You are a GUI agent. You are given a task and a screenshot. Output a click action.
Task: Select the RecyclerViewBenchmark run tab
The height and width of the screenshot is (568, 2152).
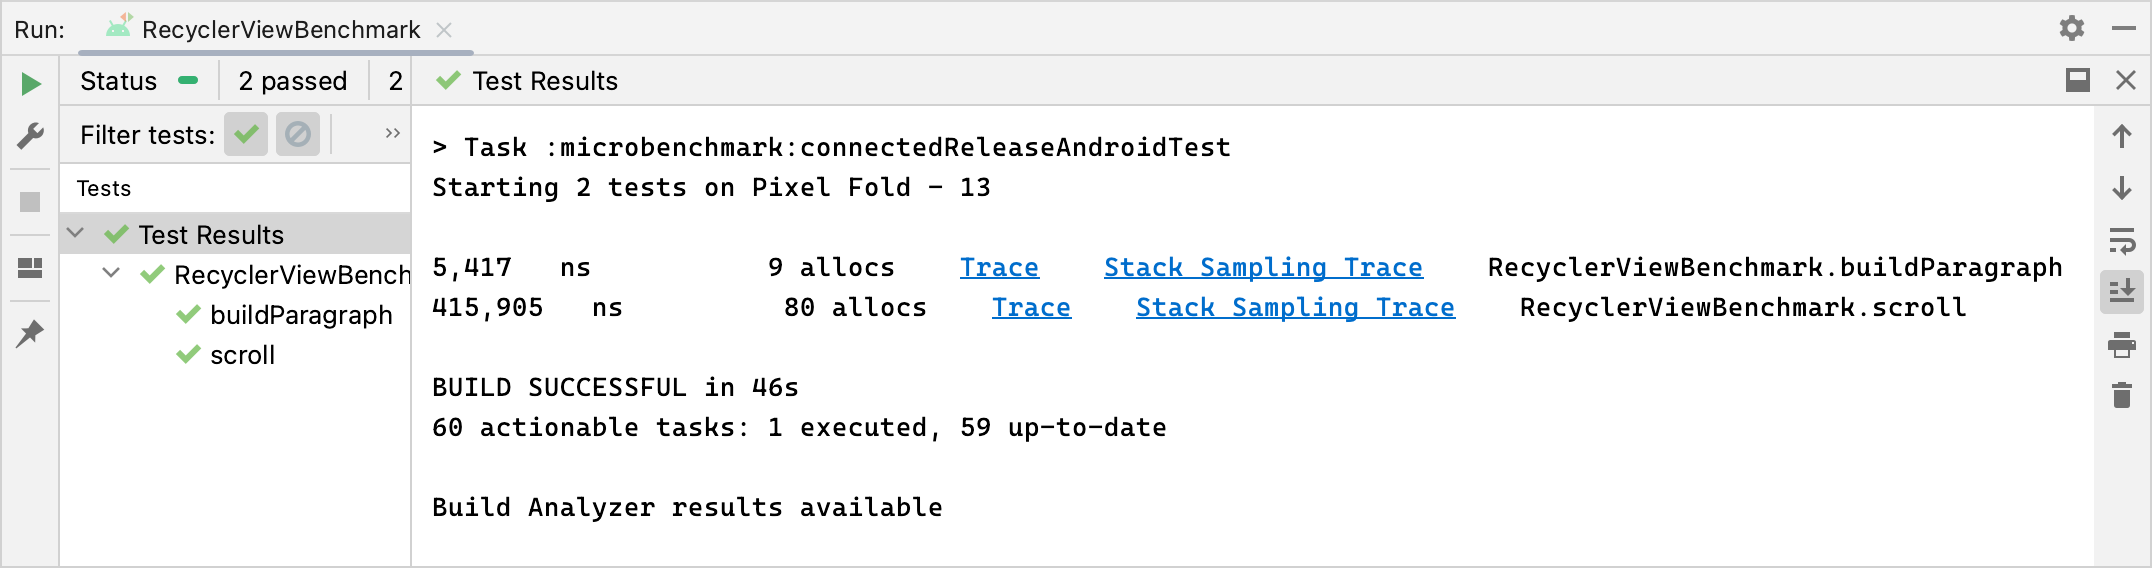point(280,30)
